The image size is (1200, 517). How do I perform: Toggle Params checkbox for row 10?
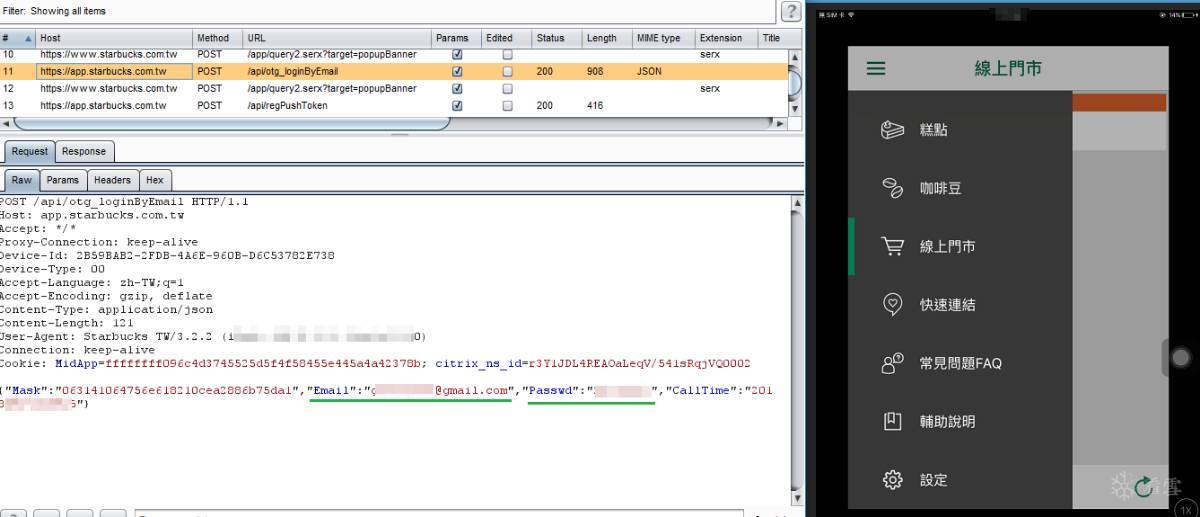tap(457, 54)
